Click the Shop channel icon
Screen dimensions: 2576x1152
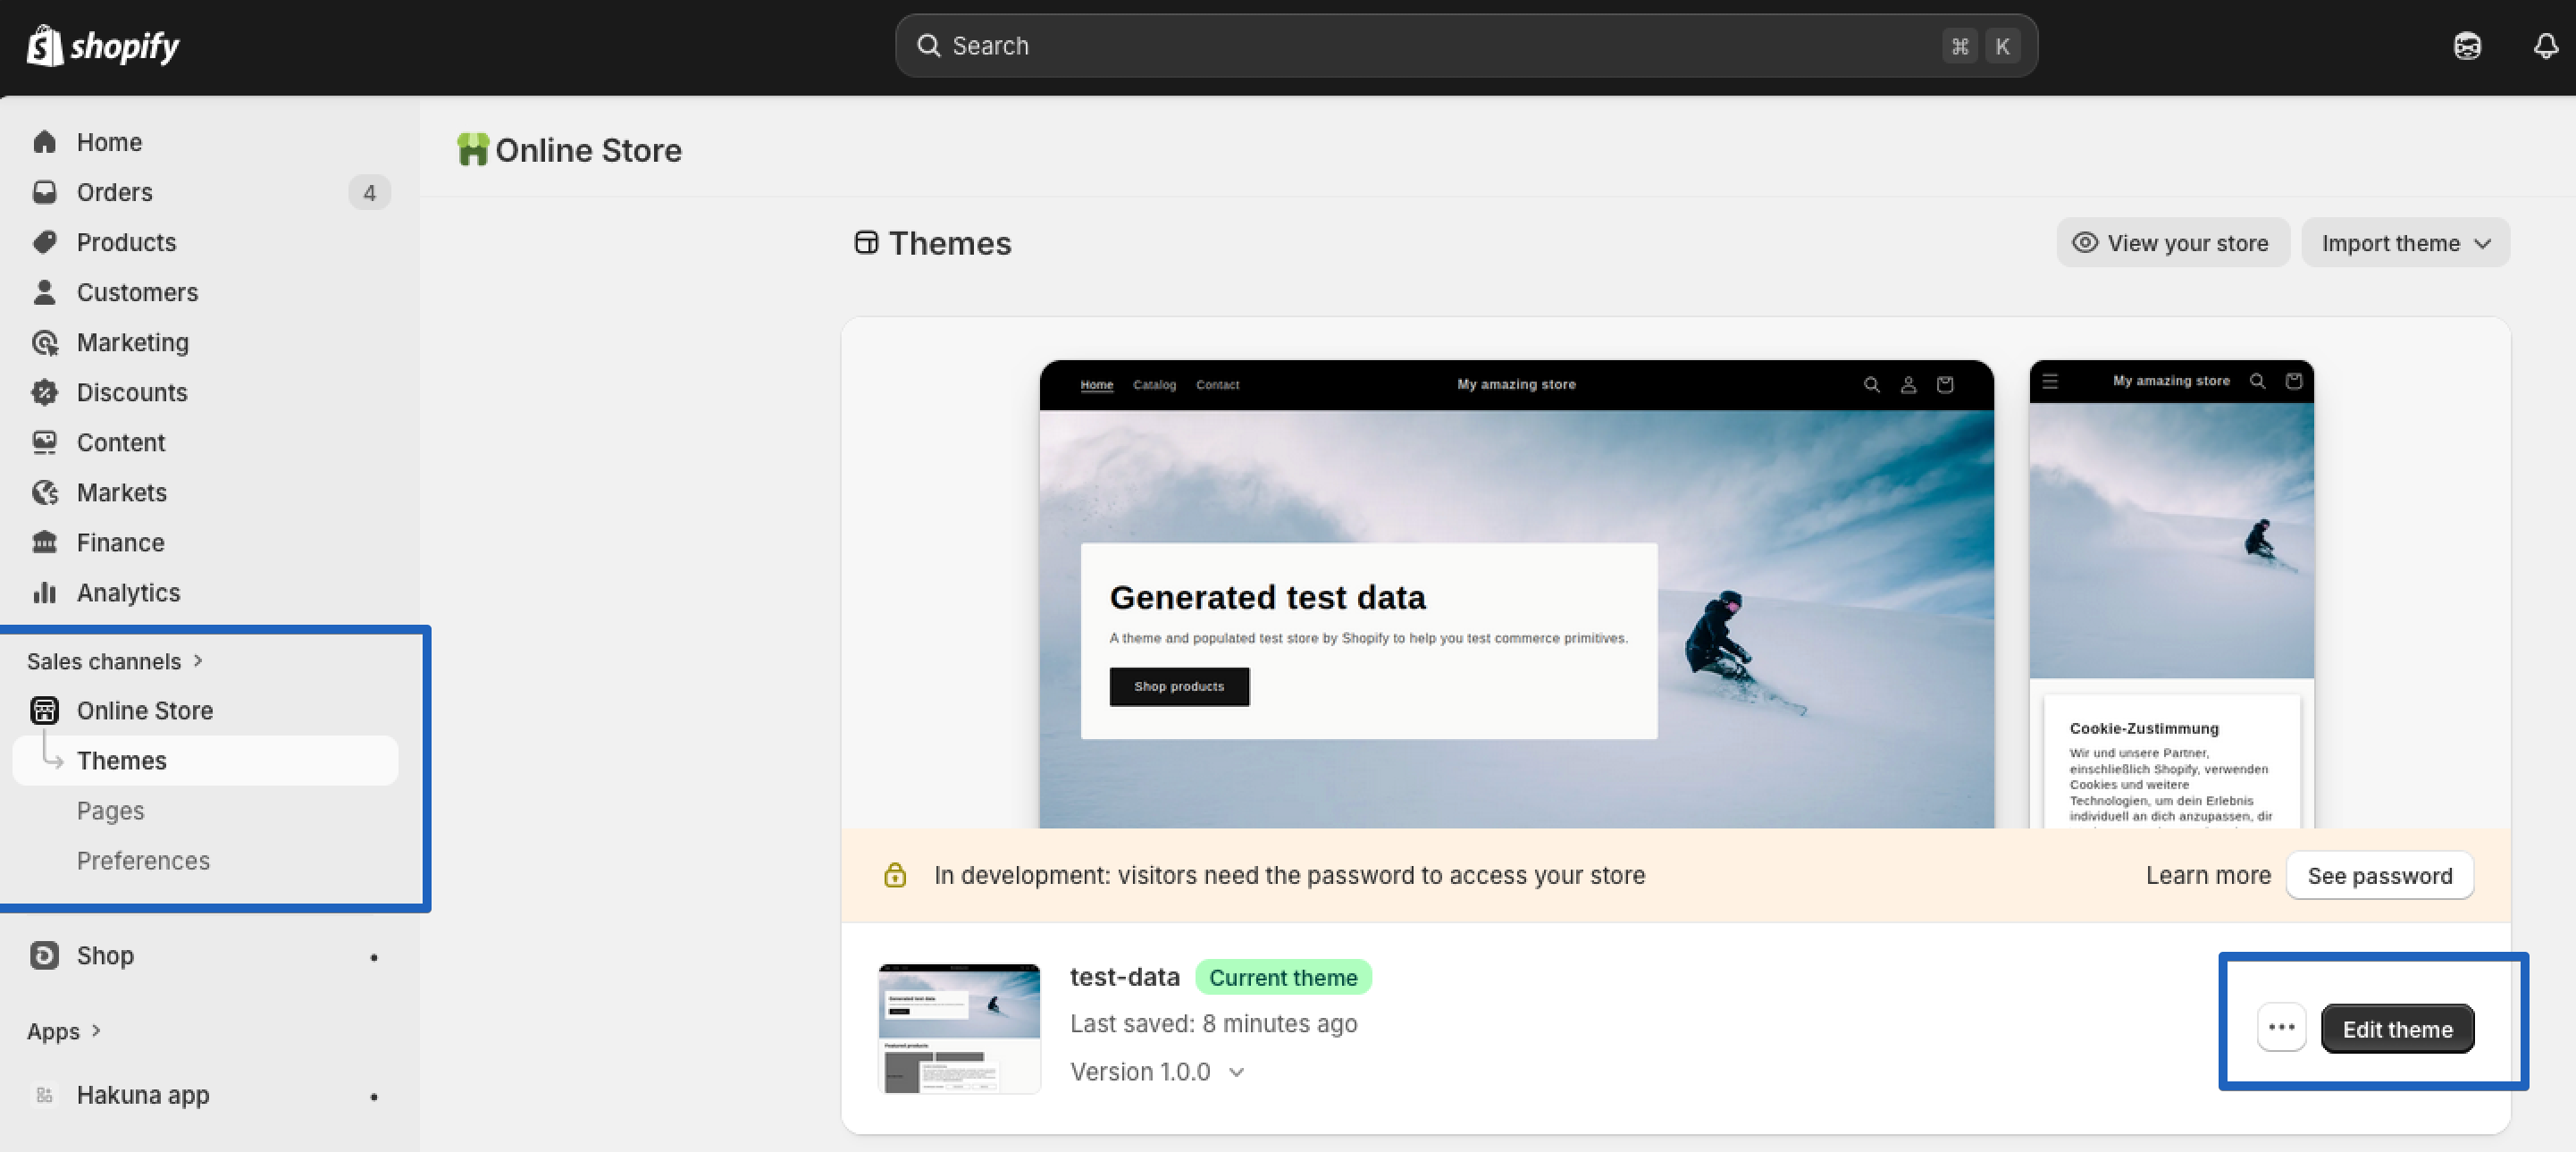(44, 955)
